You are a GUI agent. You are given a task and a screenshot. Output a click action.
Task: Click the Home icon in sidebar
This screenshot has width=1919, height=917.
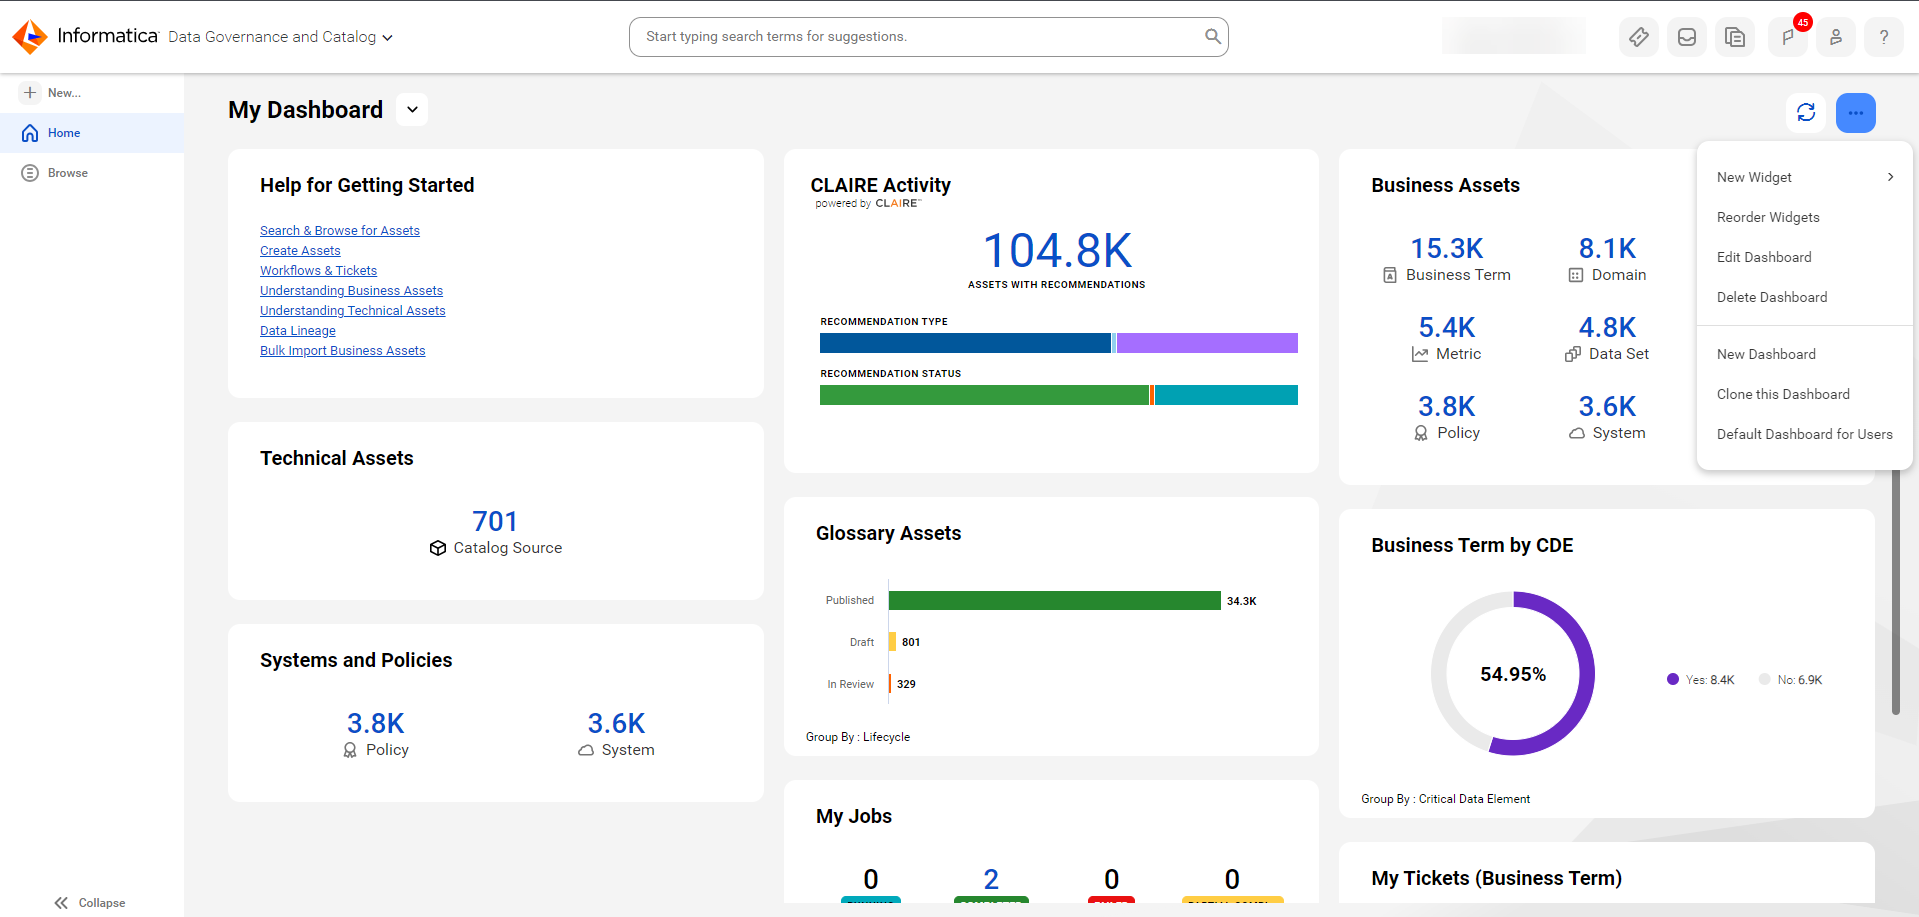point(30,133)
